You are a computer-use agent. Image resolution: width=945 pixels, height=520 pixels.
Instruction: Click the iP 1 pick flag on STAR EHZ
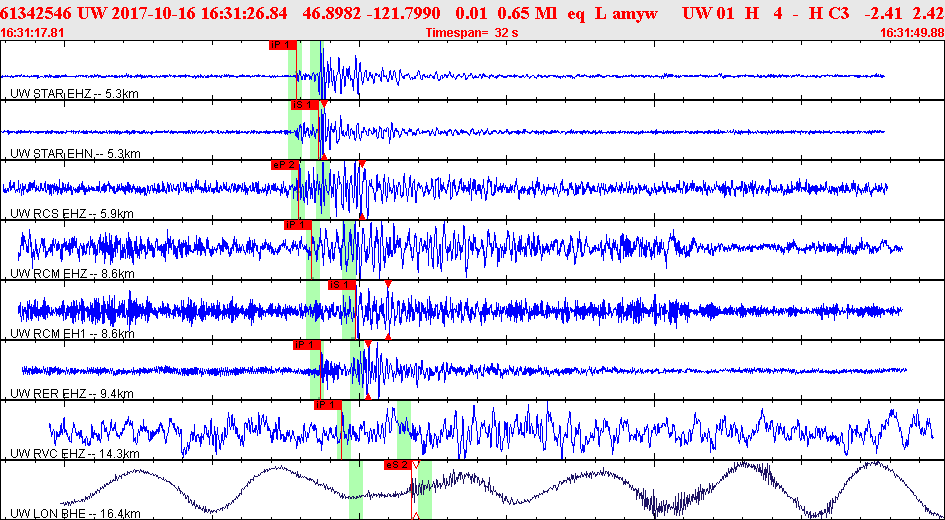click(x=283, y=45)
